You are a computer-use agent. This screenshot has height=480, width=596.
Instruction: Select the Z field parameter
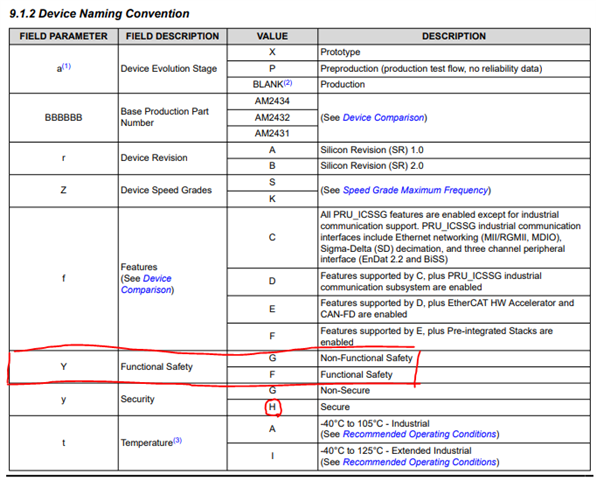63,190
